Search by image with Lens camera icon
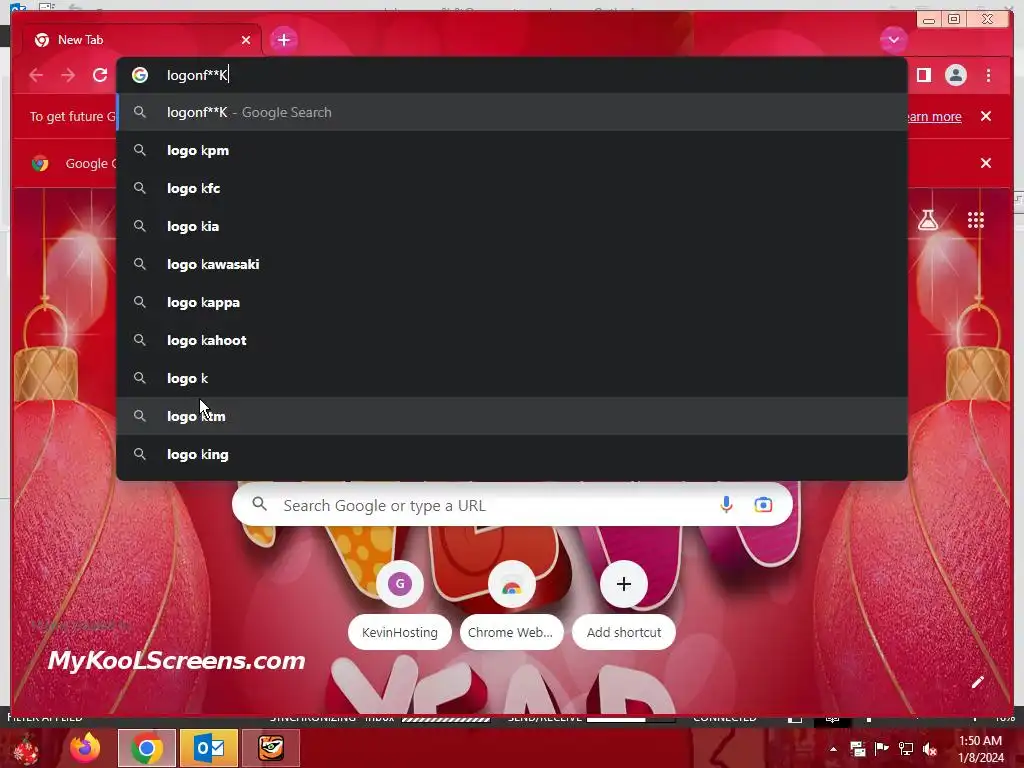This screenshot has width=1024, height=768. pyautogui.click(x=763, y=505)
